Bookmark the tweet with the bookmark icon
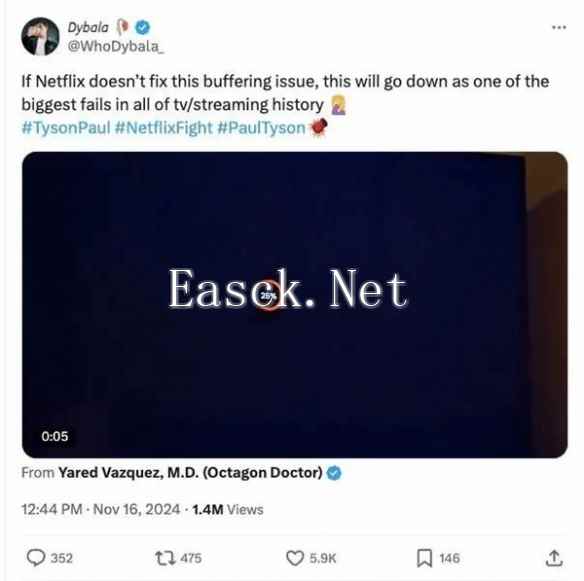The width and height of the screenshot is (584, 581). click(424, 558)
